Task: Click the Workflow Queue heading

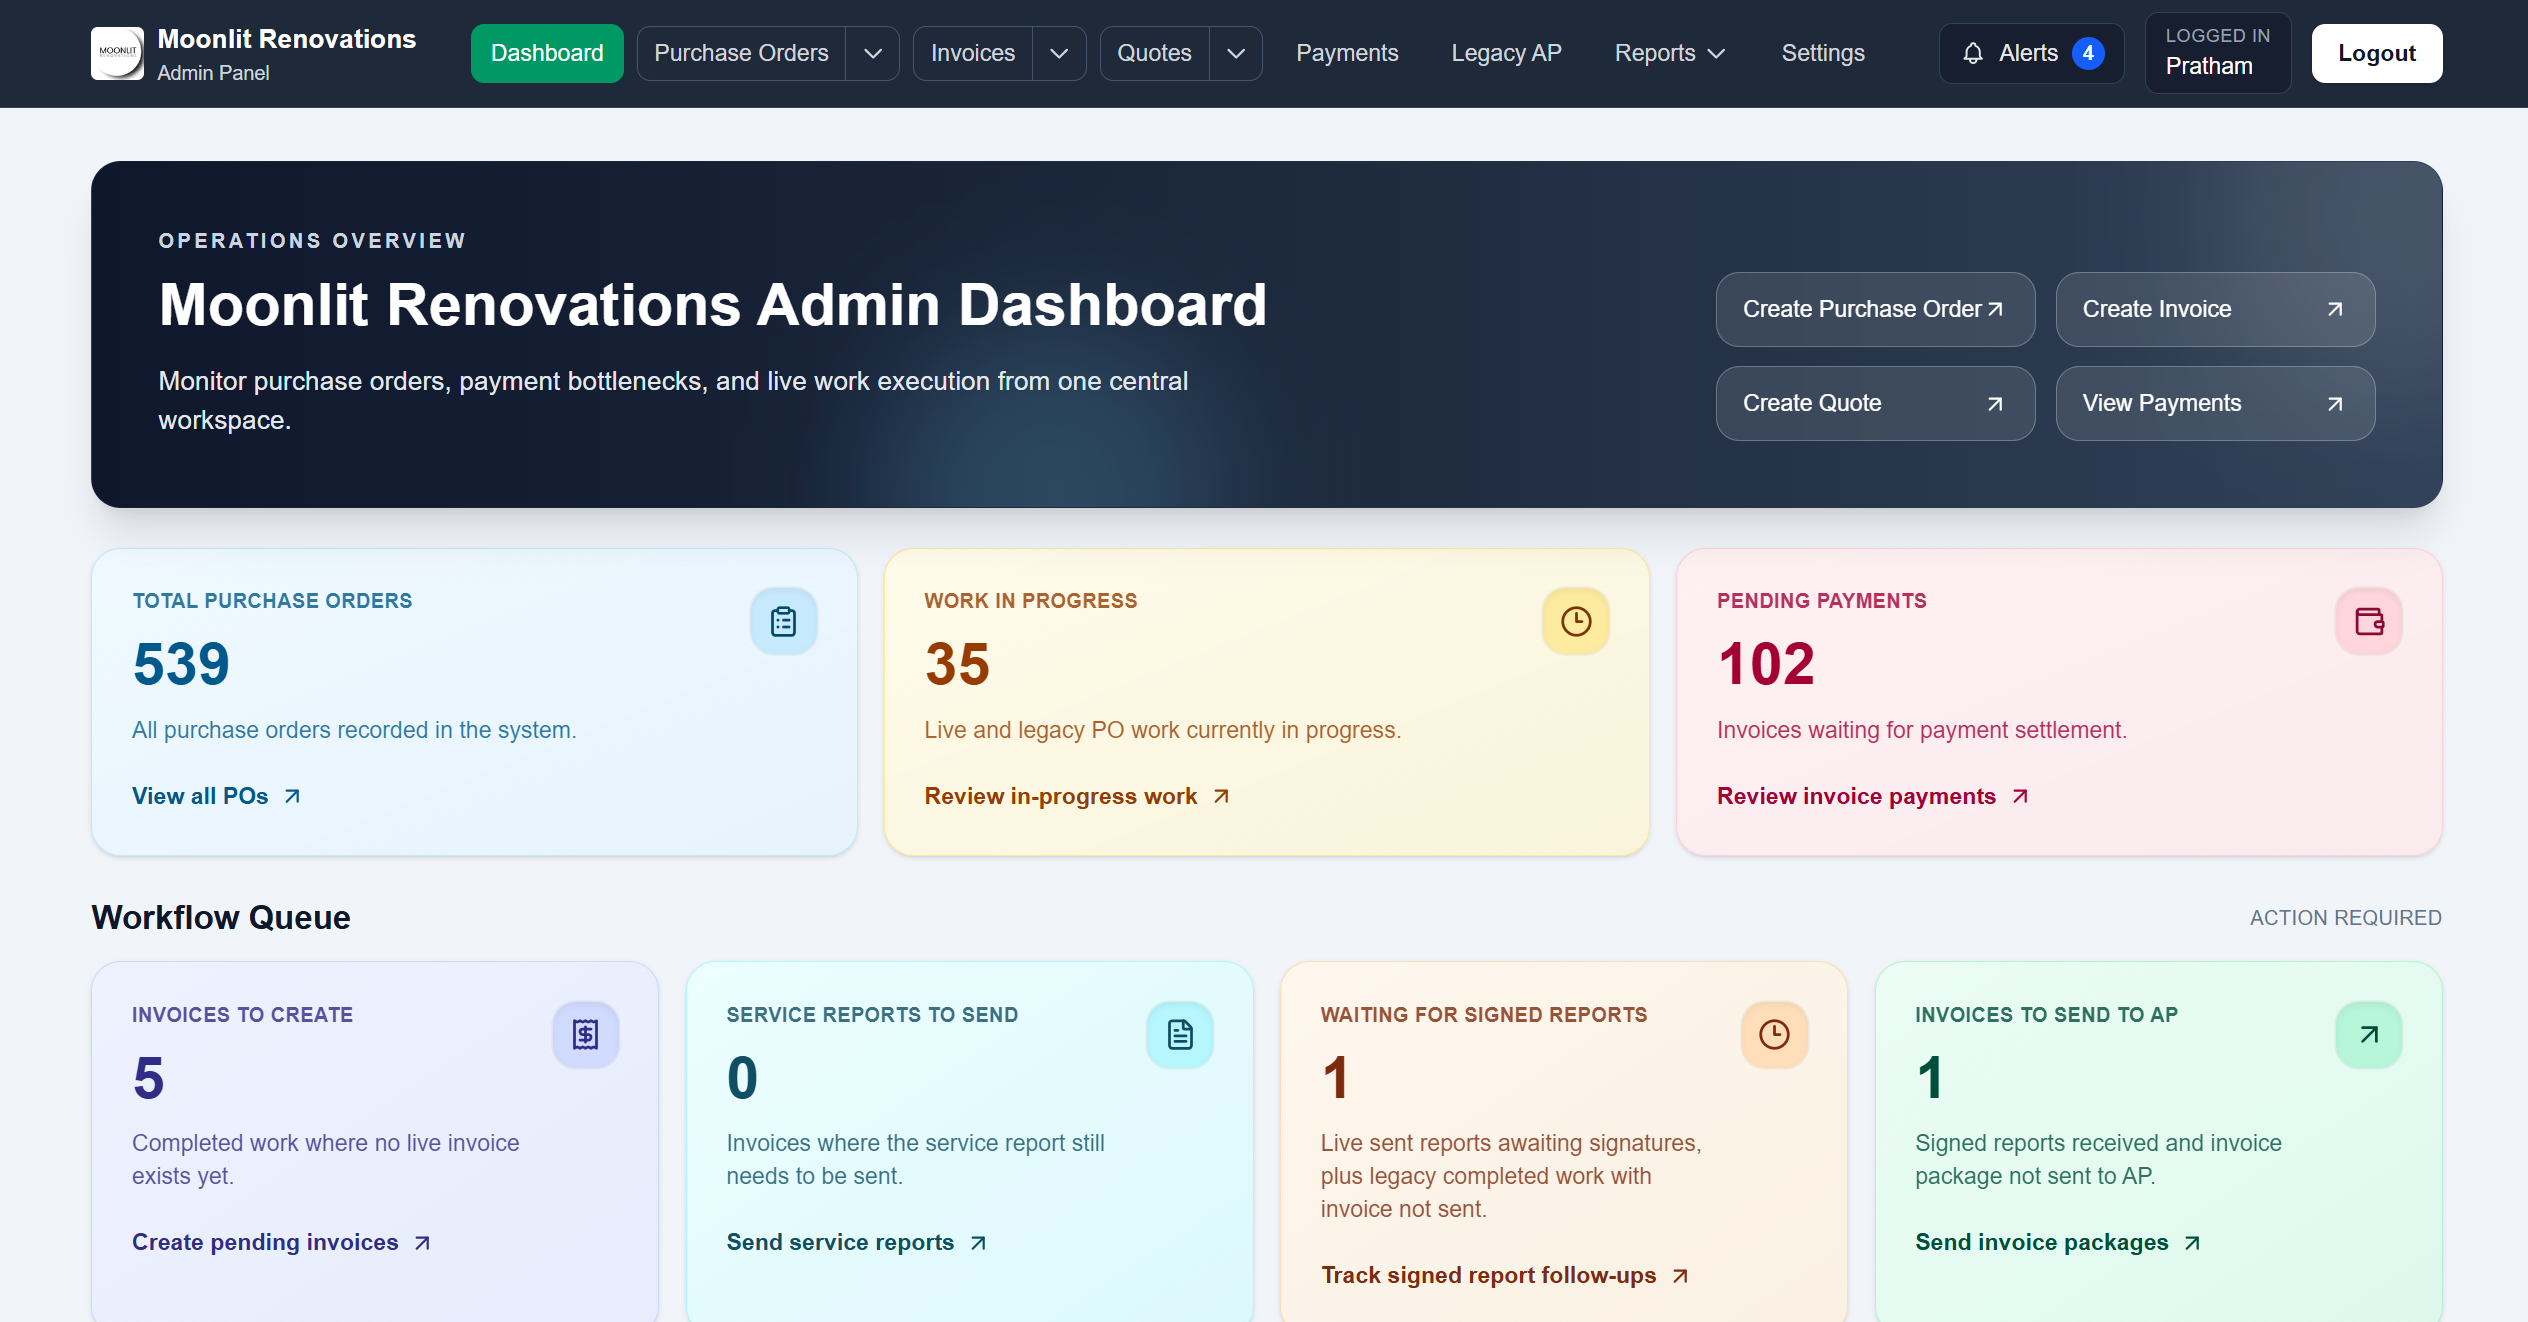Action: [221, 917]
